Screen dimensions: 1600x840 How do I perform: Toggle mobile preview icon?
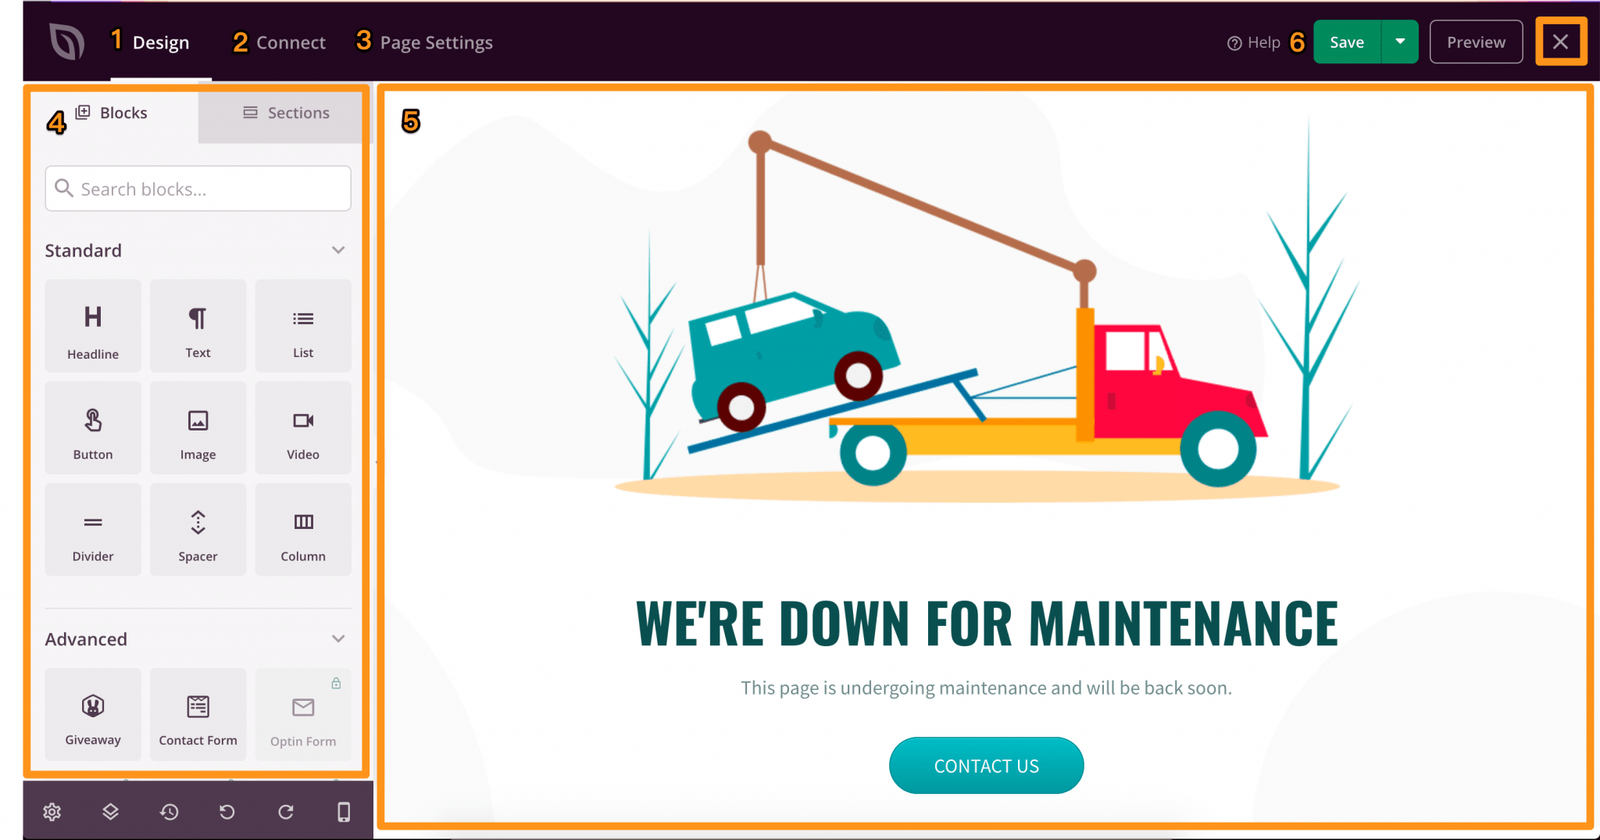(344, 812)
